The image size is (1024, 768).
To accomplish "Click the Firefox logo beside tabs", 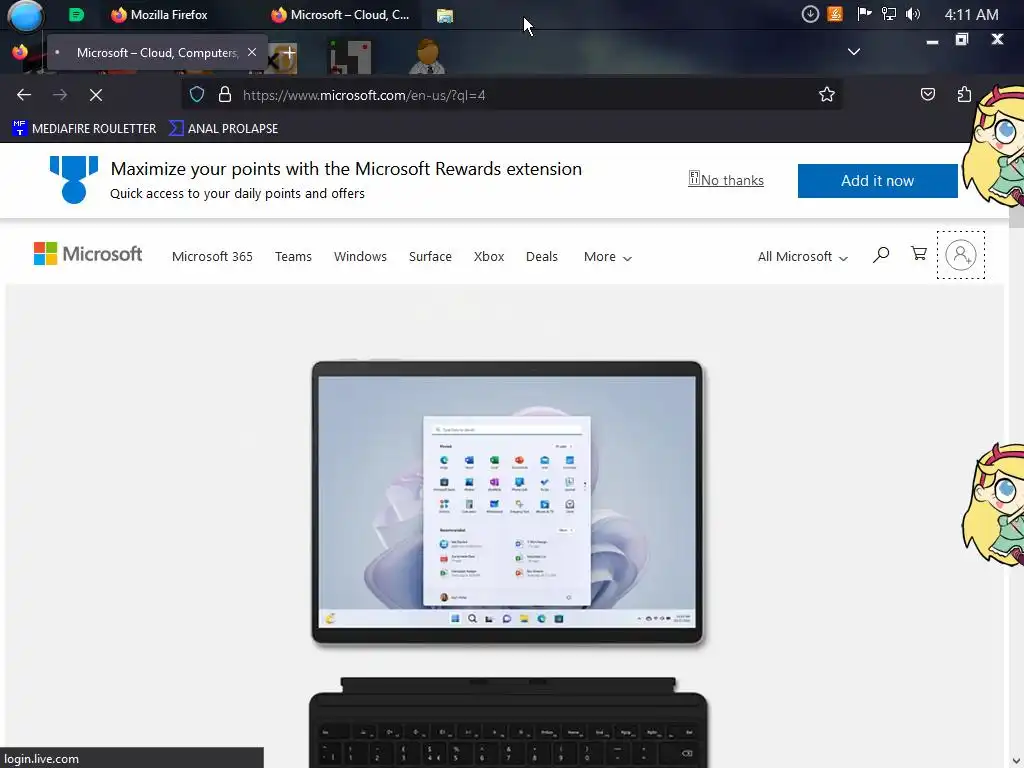I will (x=20, y=52).
